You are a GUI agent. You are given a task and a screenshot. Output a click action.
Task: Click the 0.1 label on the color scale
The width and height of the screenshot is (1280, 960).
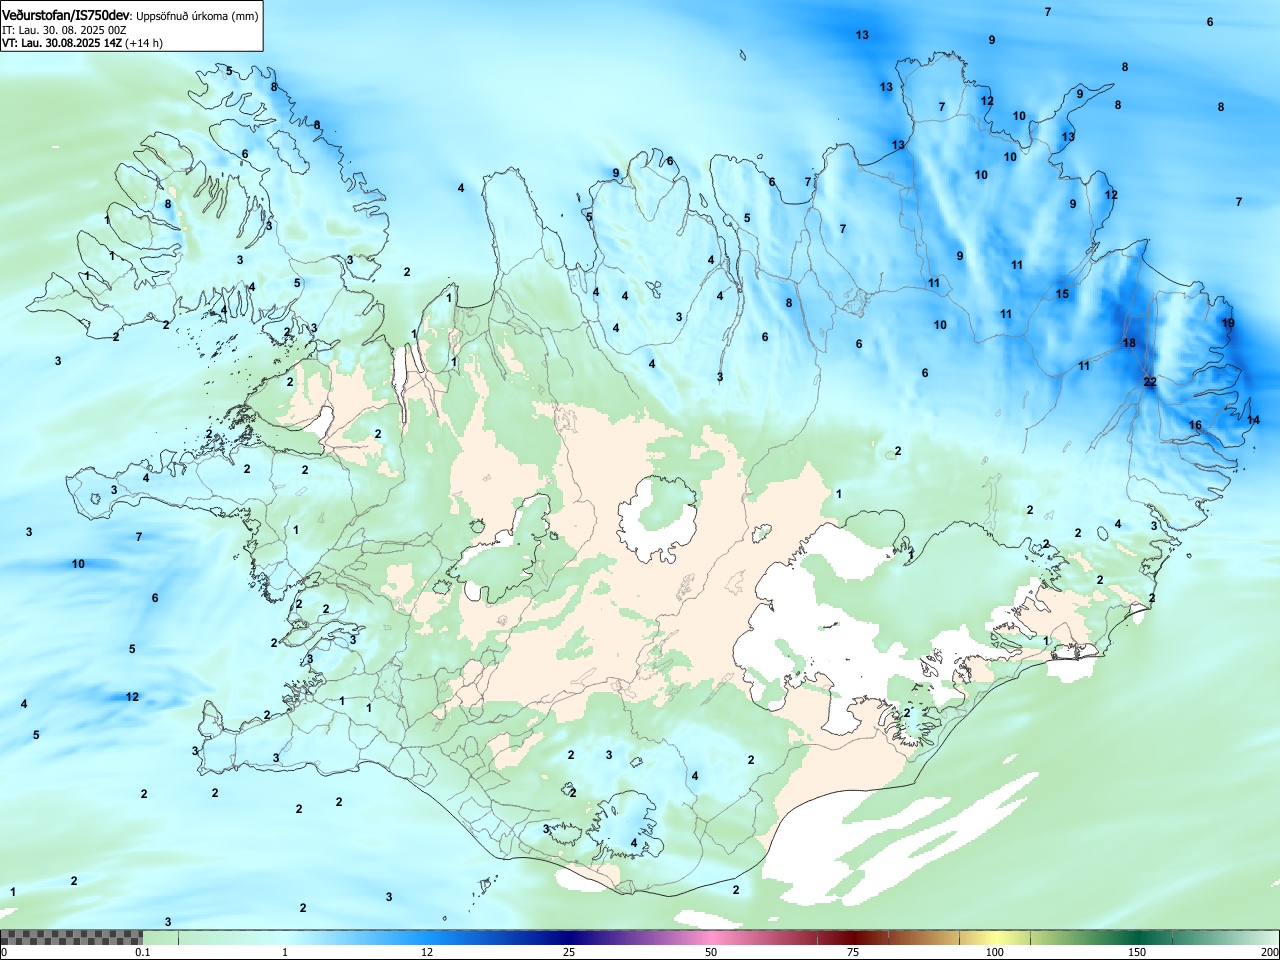click(143, 952)
